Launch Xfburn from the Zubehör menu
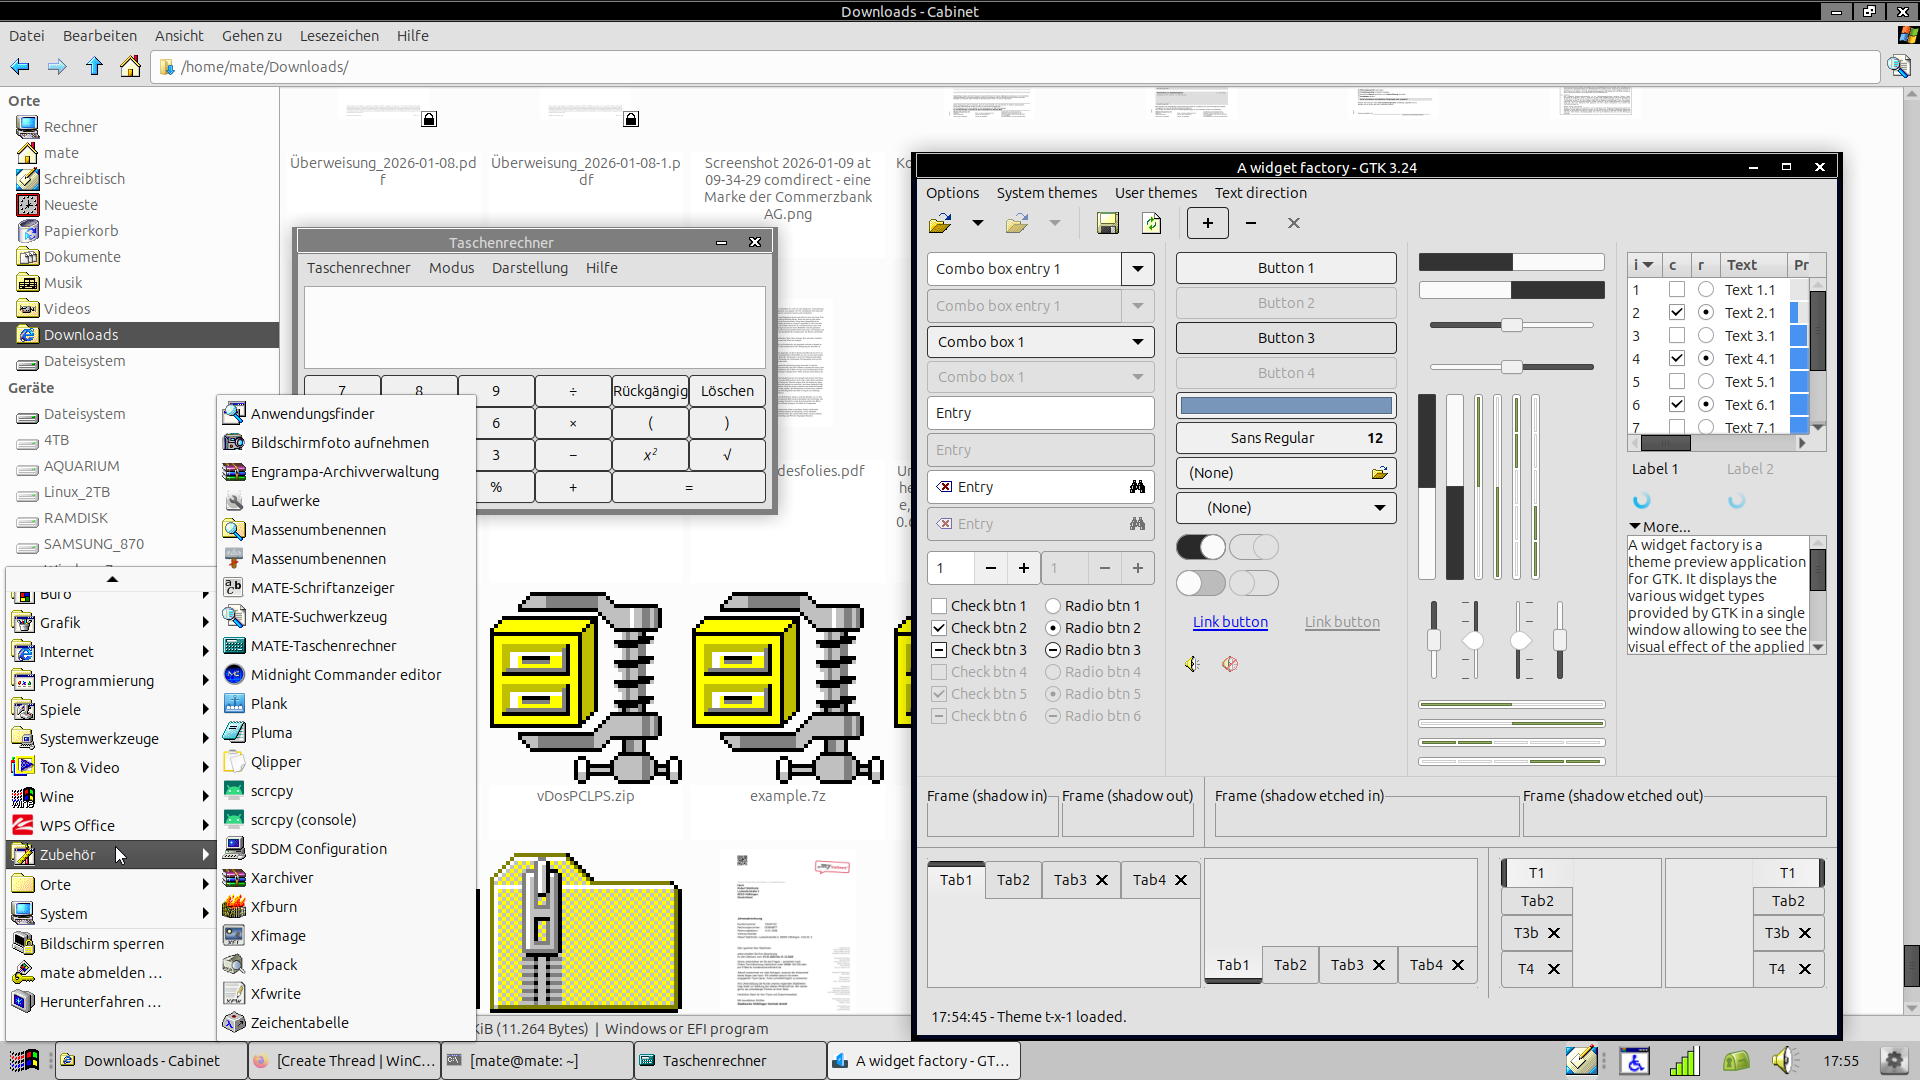 273,906
